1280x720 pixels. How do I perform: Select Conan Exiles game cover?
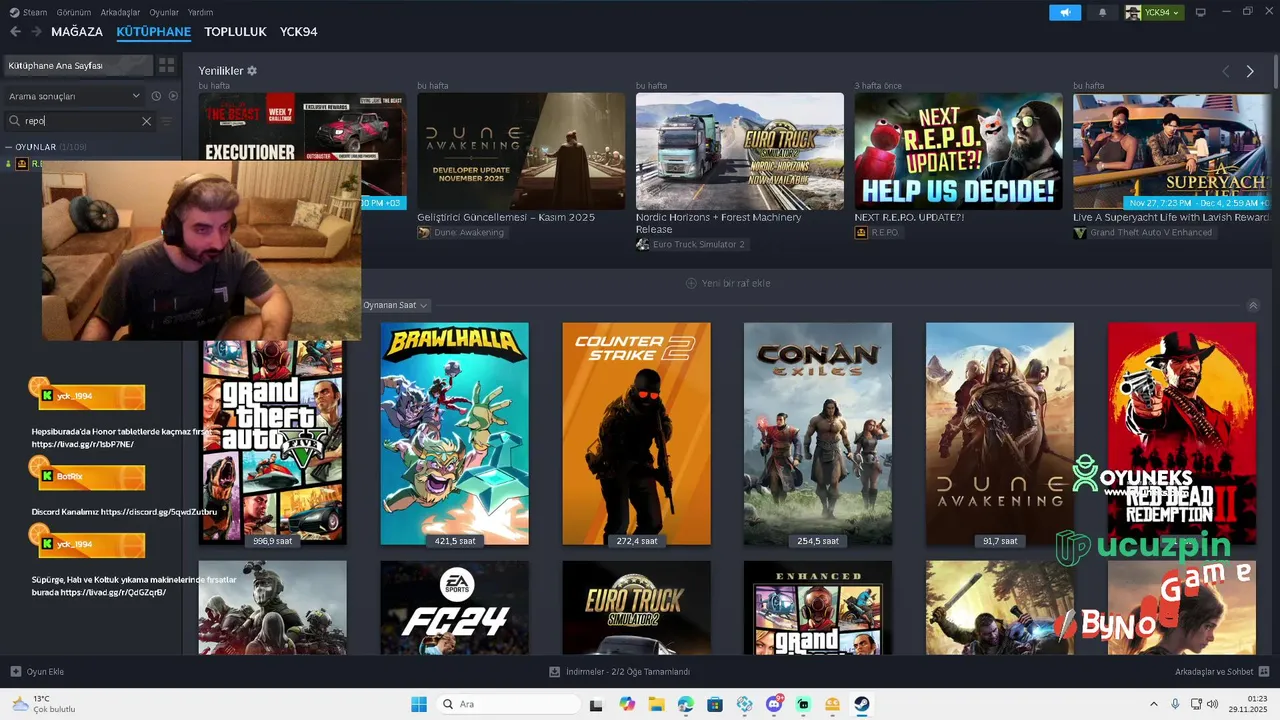coord(818,433)
